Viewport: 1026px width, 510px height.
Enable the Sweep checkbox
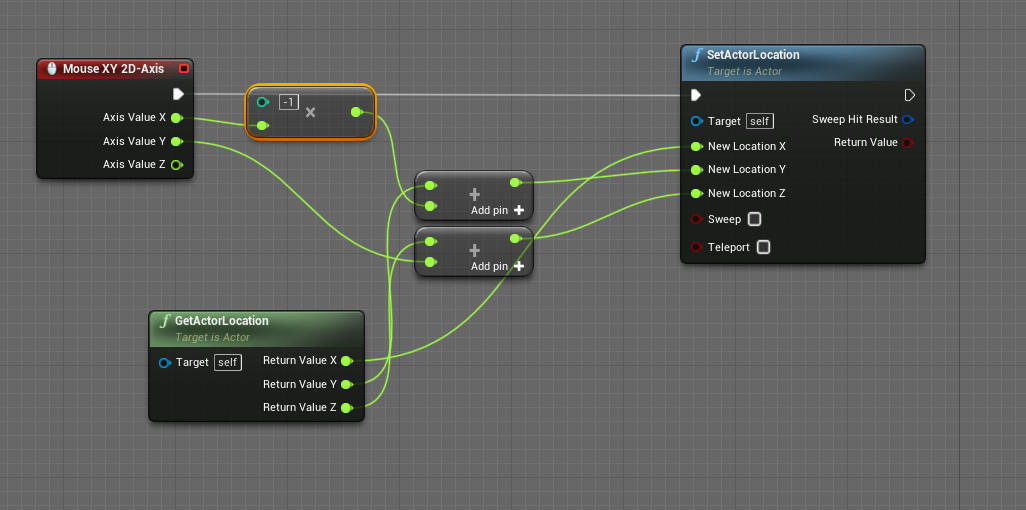pos(754,219)
